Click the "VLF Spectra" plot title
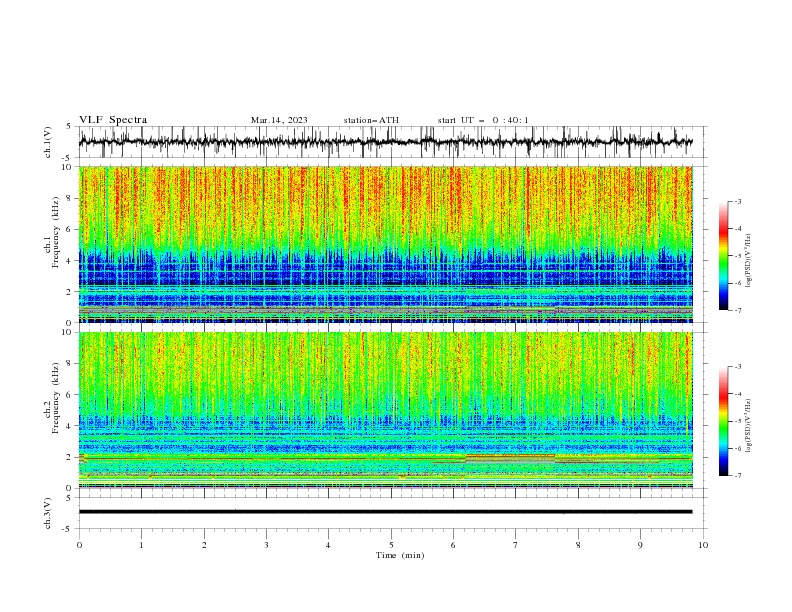 pos(113,120)
